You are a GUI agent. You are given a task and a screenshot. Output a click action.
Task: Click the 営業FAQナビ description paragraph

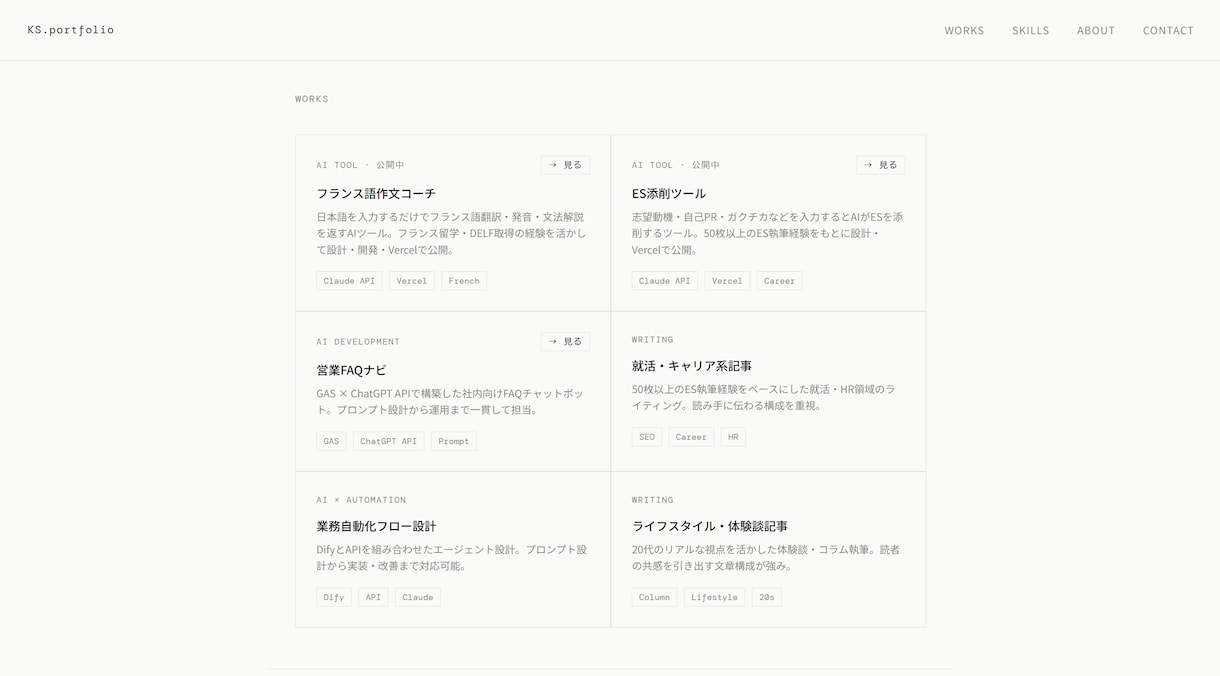[x=451, y=401]
